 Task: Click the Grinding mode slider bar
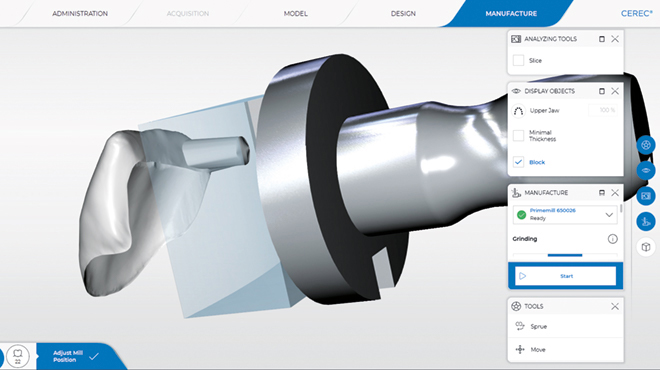coord(565,255)
